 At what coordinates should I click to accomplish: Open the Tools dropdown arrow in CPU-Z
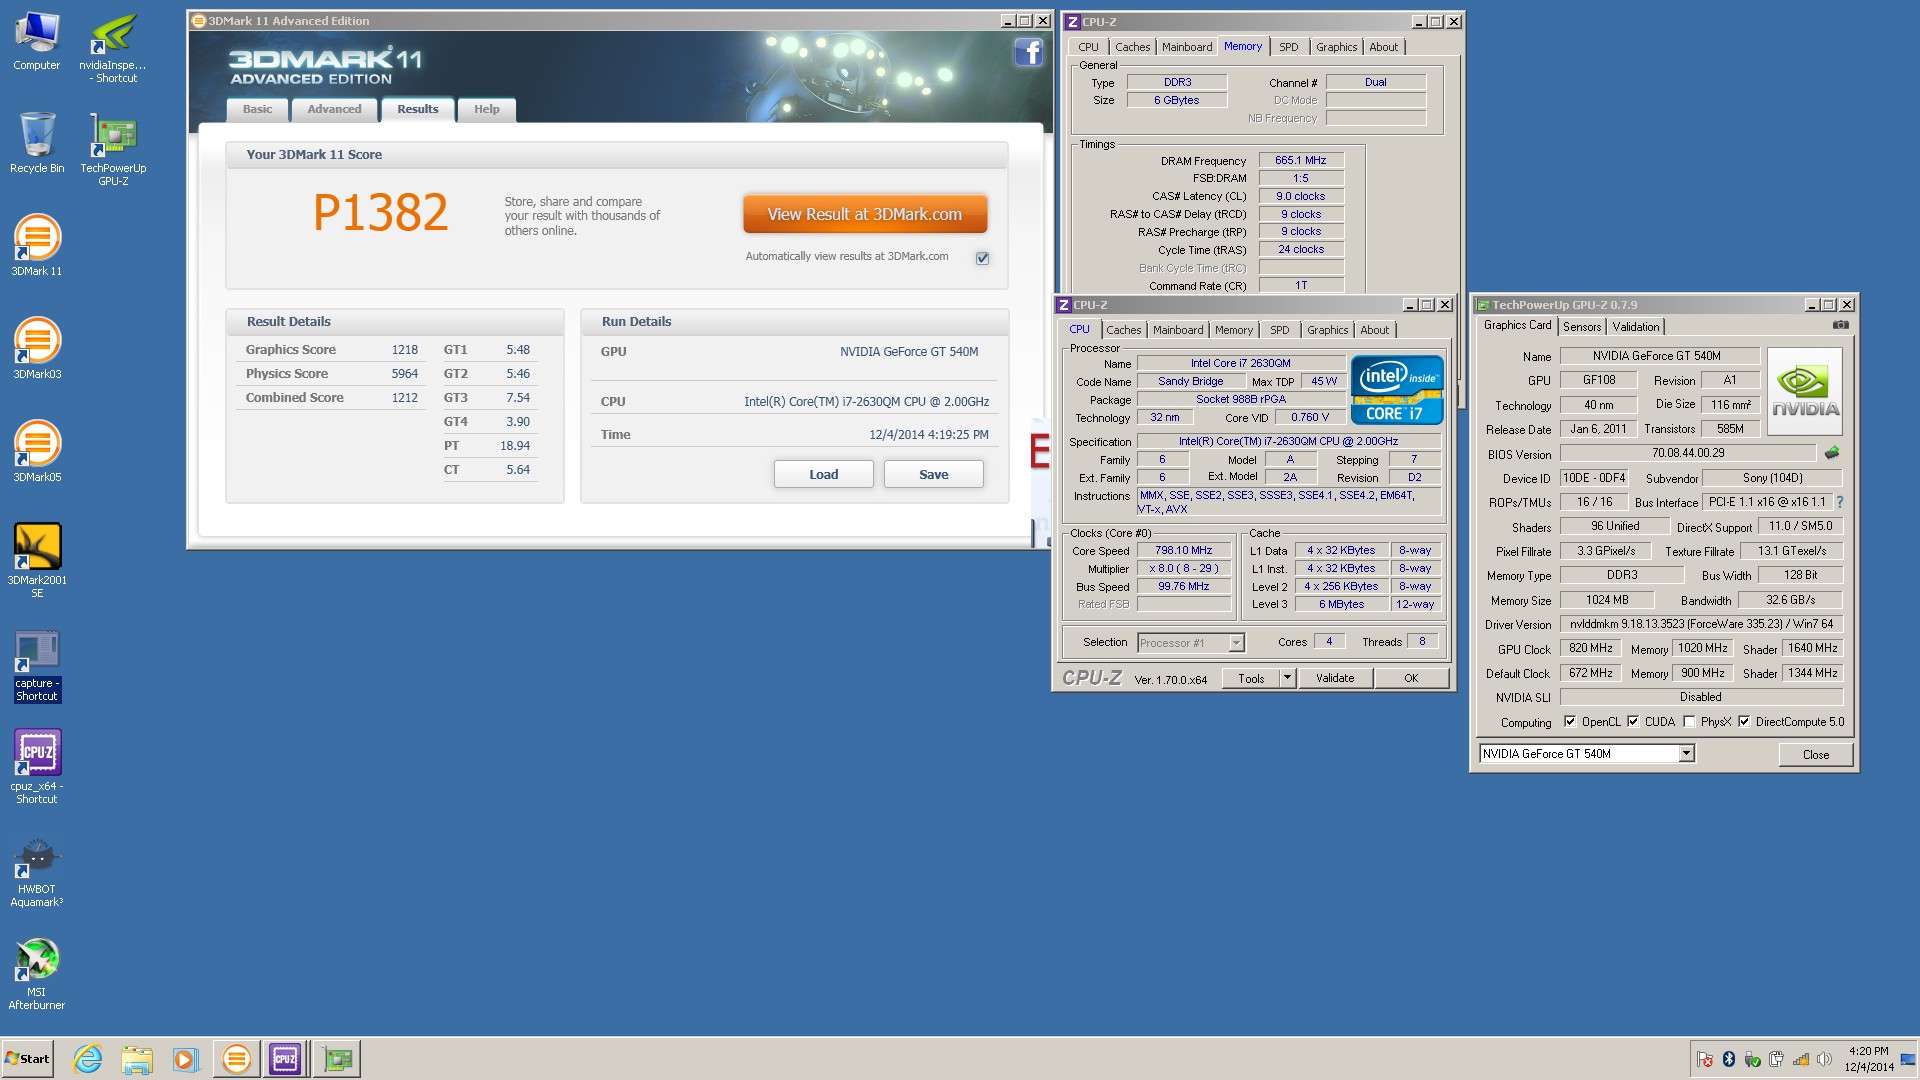pyautogui.click(x=1287, y=678)
